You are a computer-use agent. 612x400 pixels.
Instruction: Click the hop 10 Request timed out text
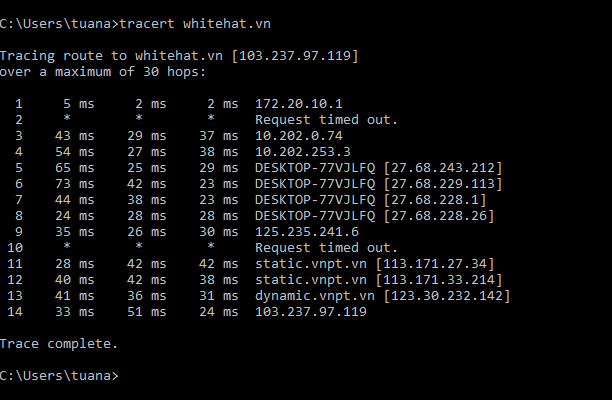tap(326, 248)
